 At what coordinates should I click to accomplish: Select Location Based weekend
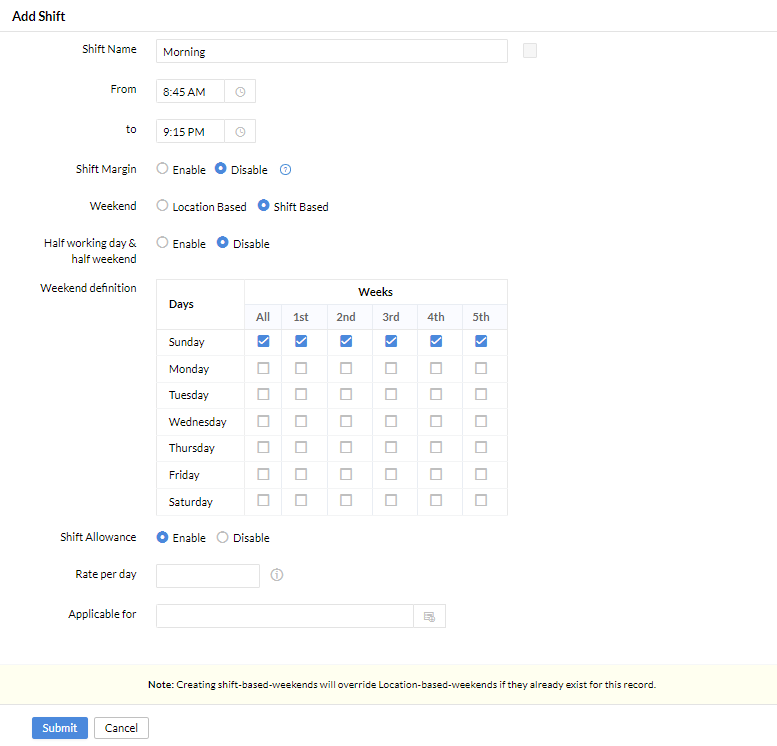(162, 206)
